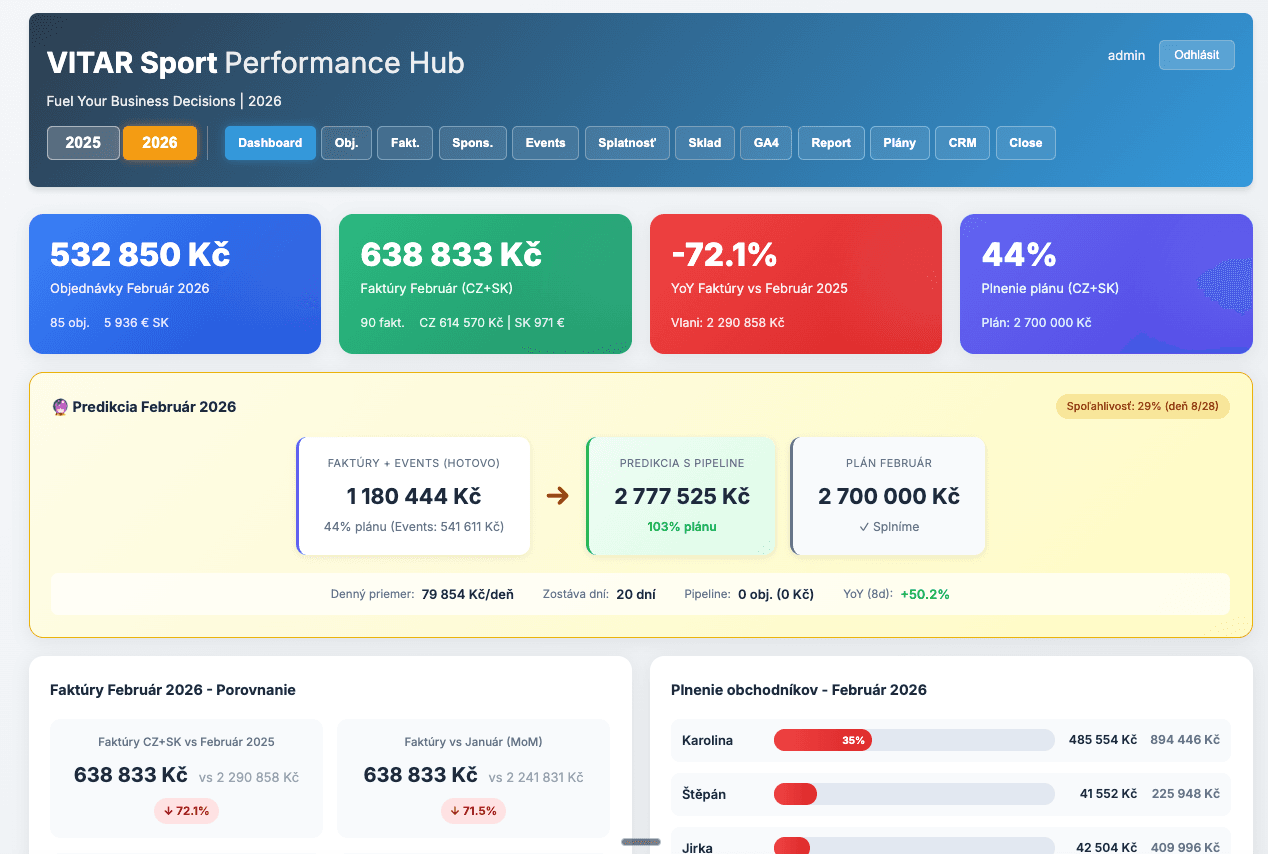Switch to year 2025

click(x=83, y=142)
